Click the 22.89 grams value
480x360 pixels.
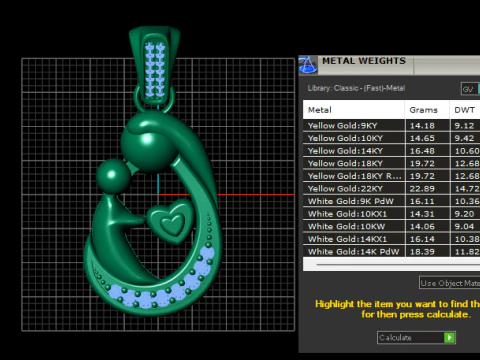422,189
